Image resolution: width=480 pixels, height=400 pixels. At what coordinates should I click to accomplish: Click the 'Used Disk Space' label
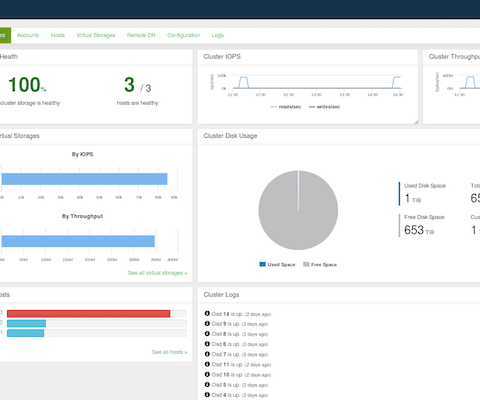[x=425, y=186]
